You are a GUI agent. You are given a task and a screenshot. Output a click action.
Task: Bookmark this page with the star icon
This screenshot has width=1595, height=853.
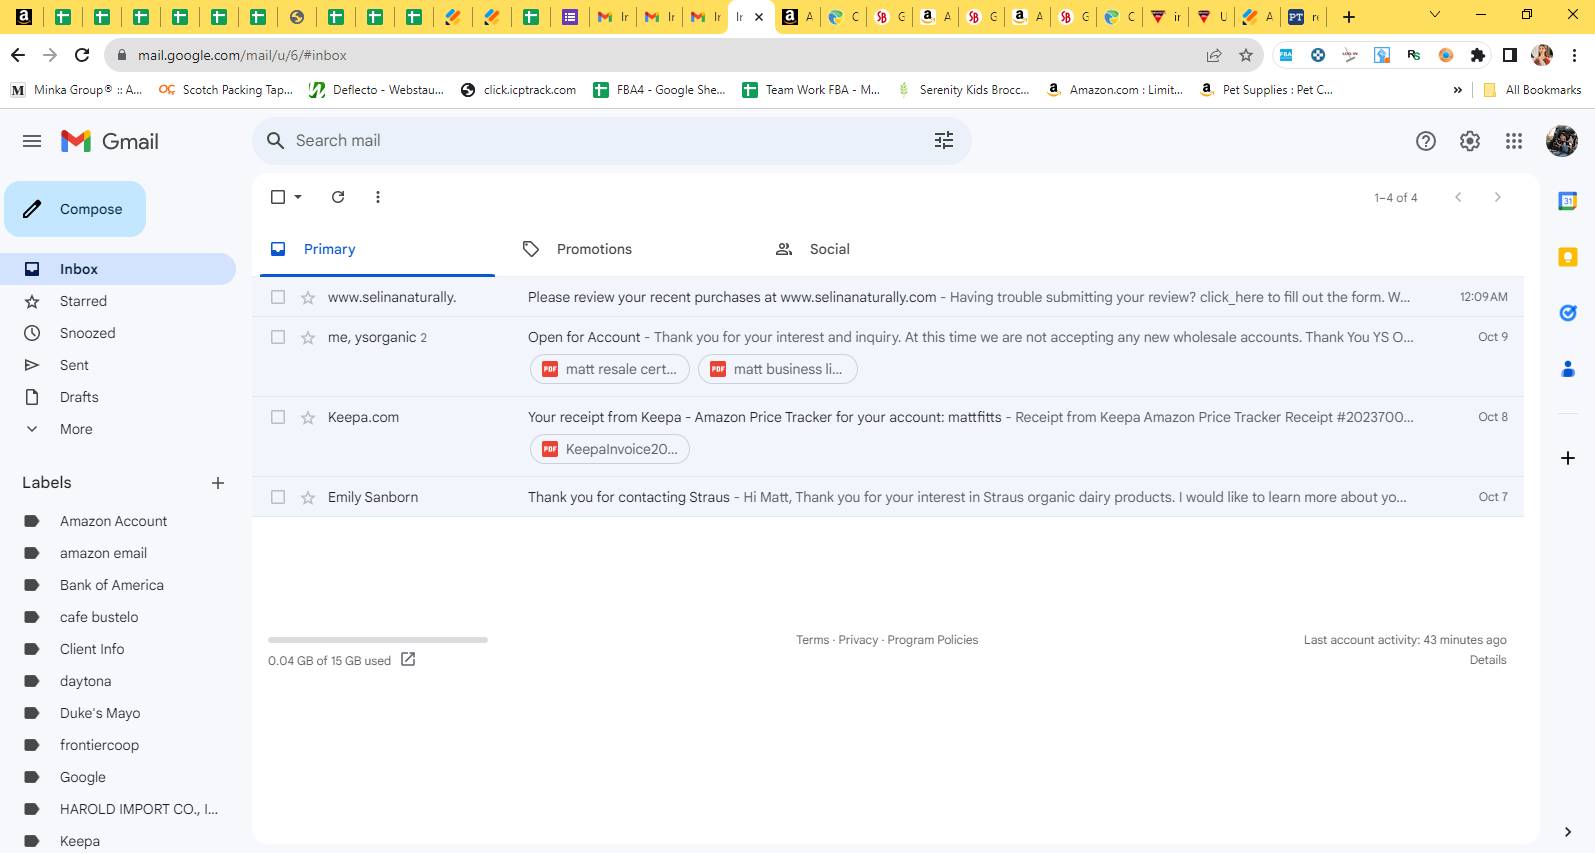[1246, 55]
